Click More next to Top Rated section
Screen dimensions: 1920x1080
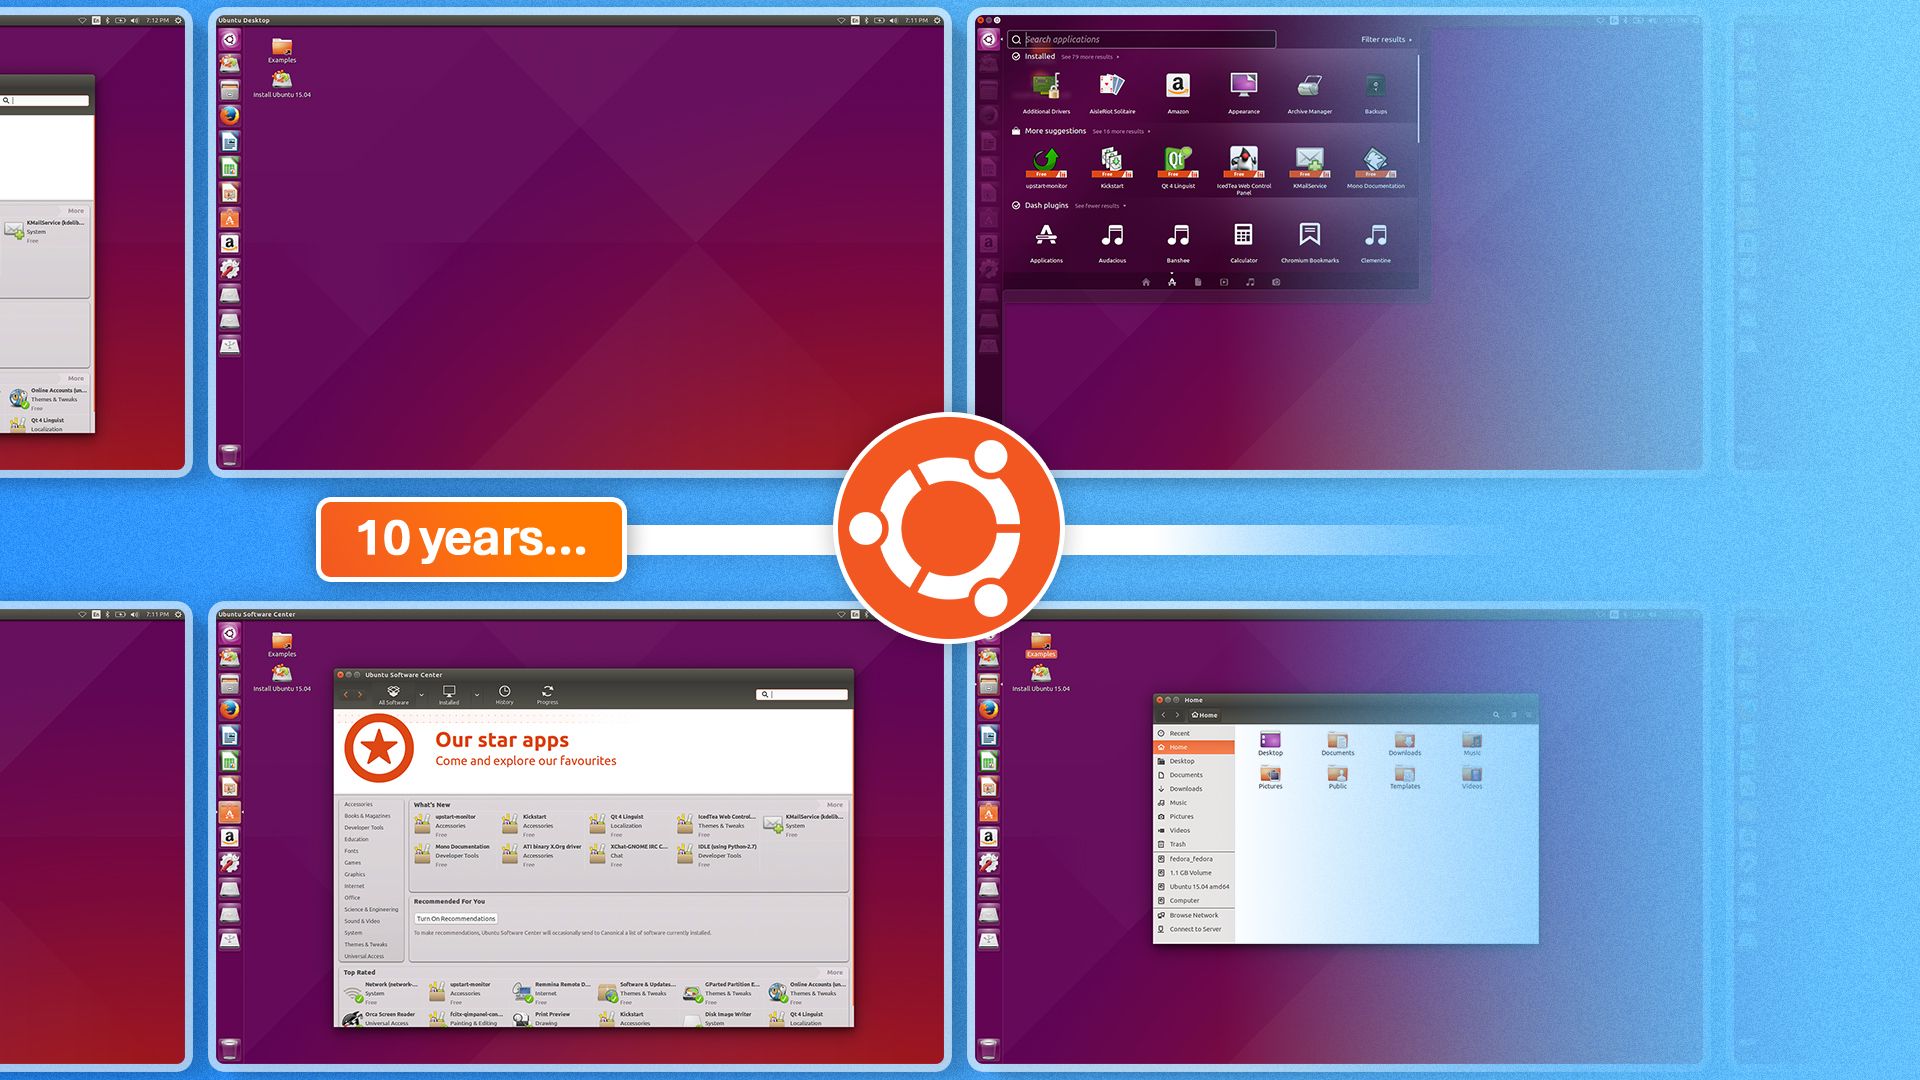[x=834, y=972]
